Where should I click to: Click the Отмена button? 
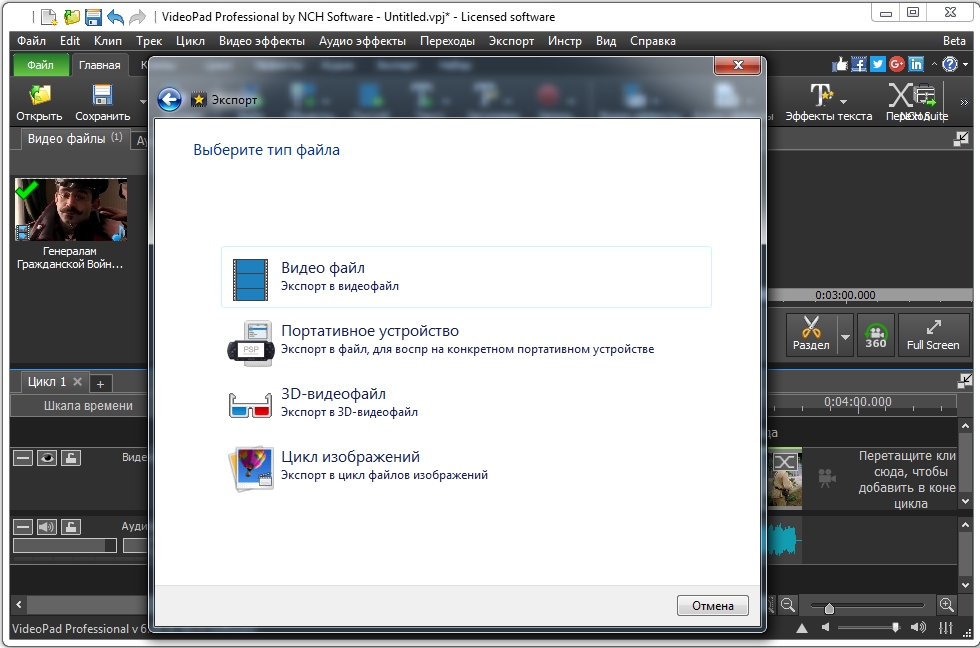pyautogui.click(x=712, y=606)
